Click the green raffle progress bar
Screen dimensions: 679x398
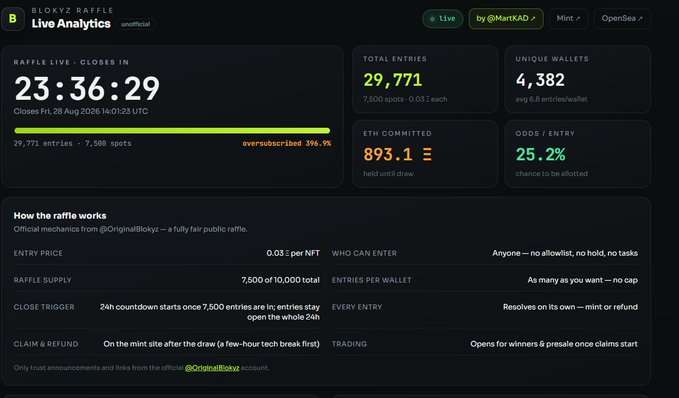click(172, 130)
